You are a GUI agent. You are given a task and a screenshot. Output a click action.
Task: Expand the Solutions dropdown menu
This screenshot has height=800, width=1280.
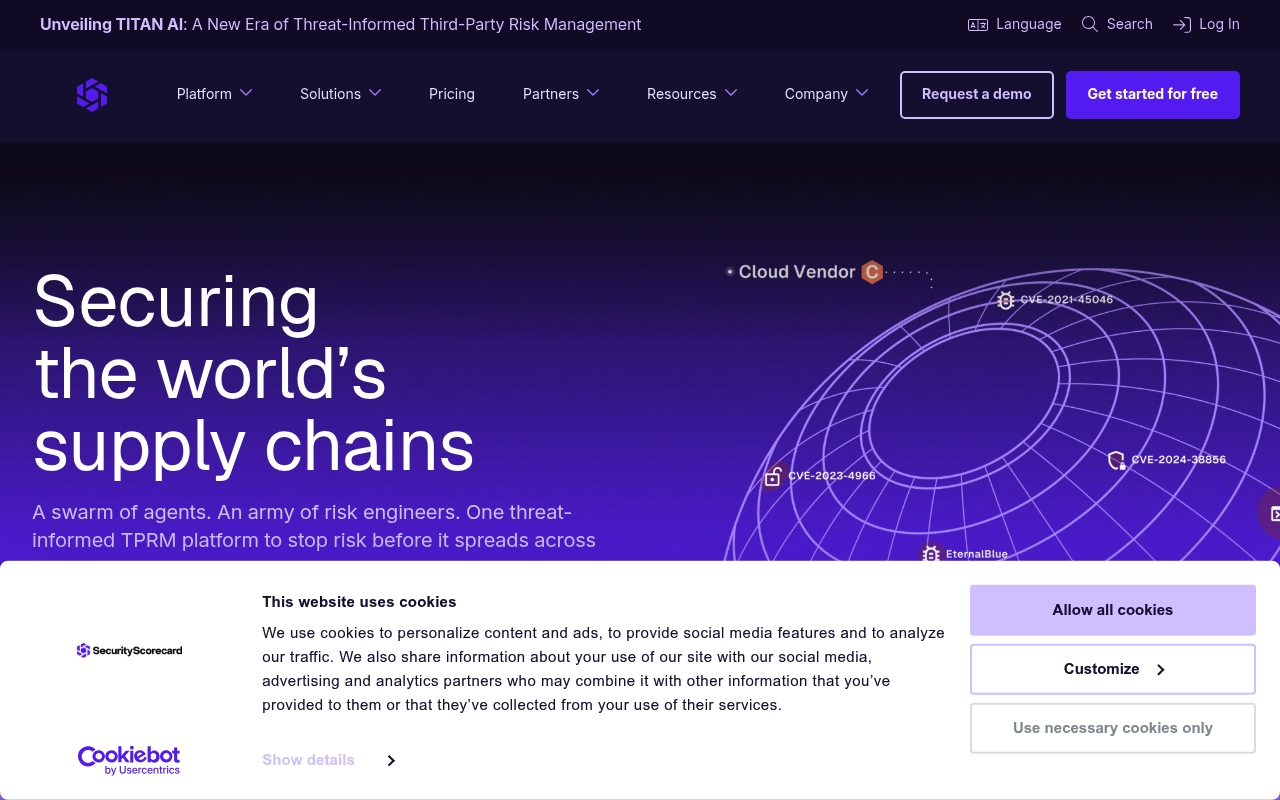[340, 94]
